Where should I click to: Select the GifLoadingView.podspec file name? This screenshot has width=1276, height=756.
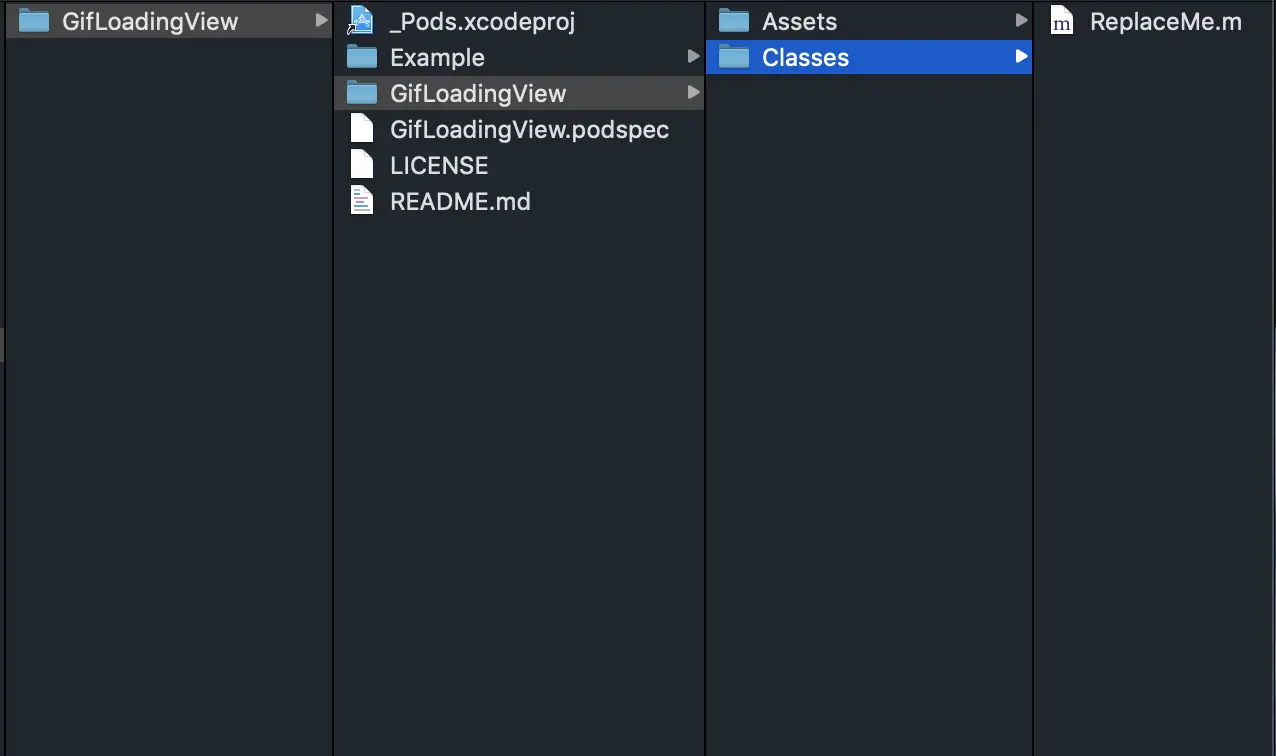point(529,129)
